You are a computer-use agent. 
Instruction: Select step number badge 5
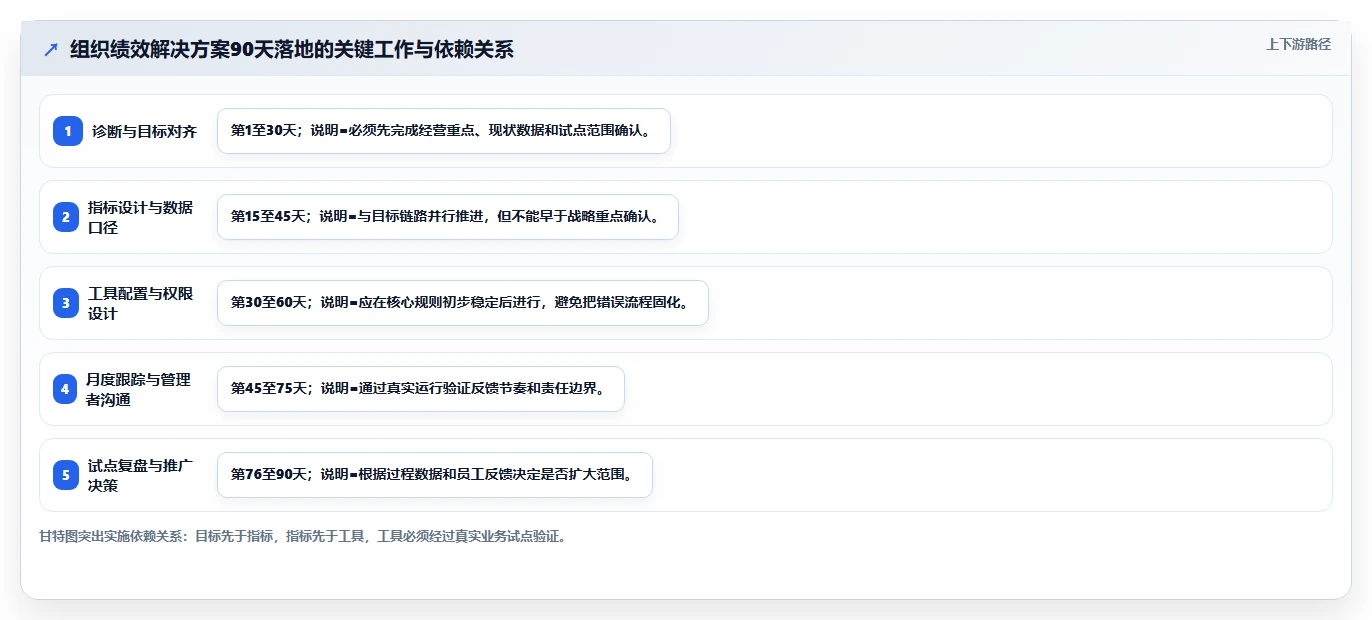67,475
